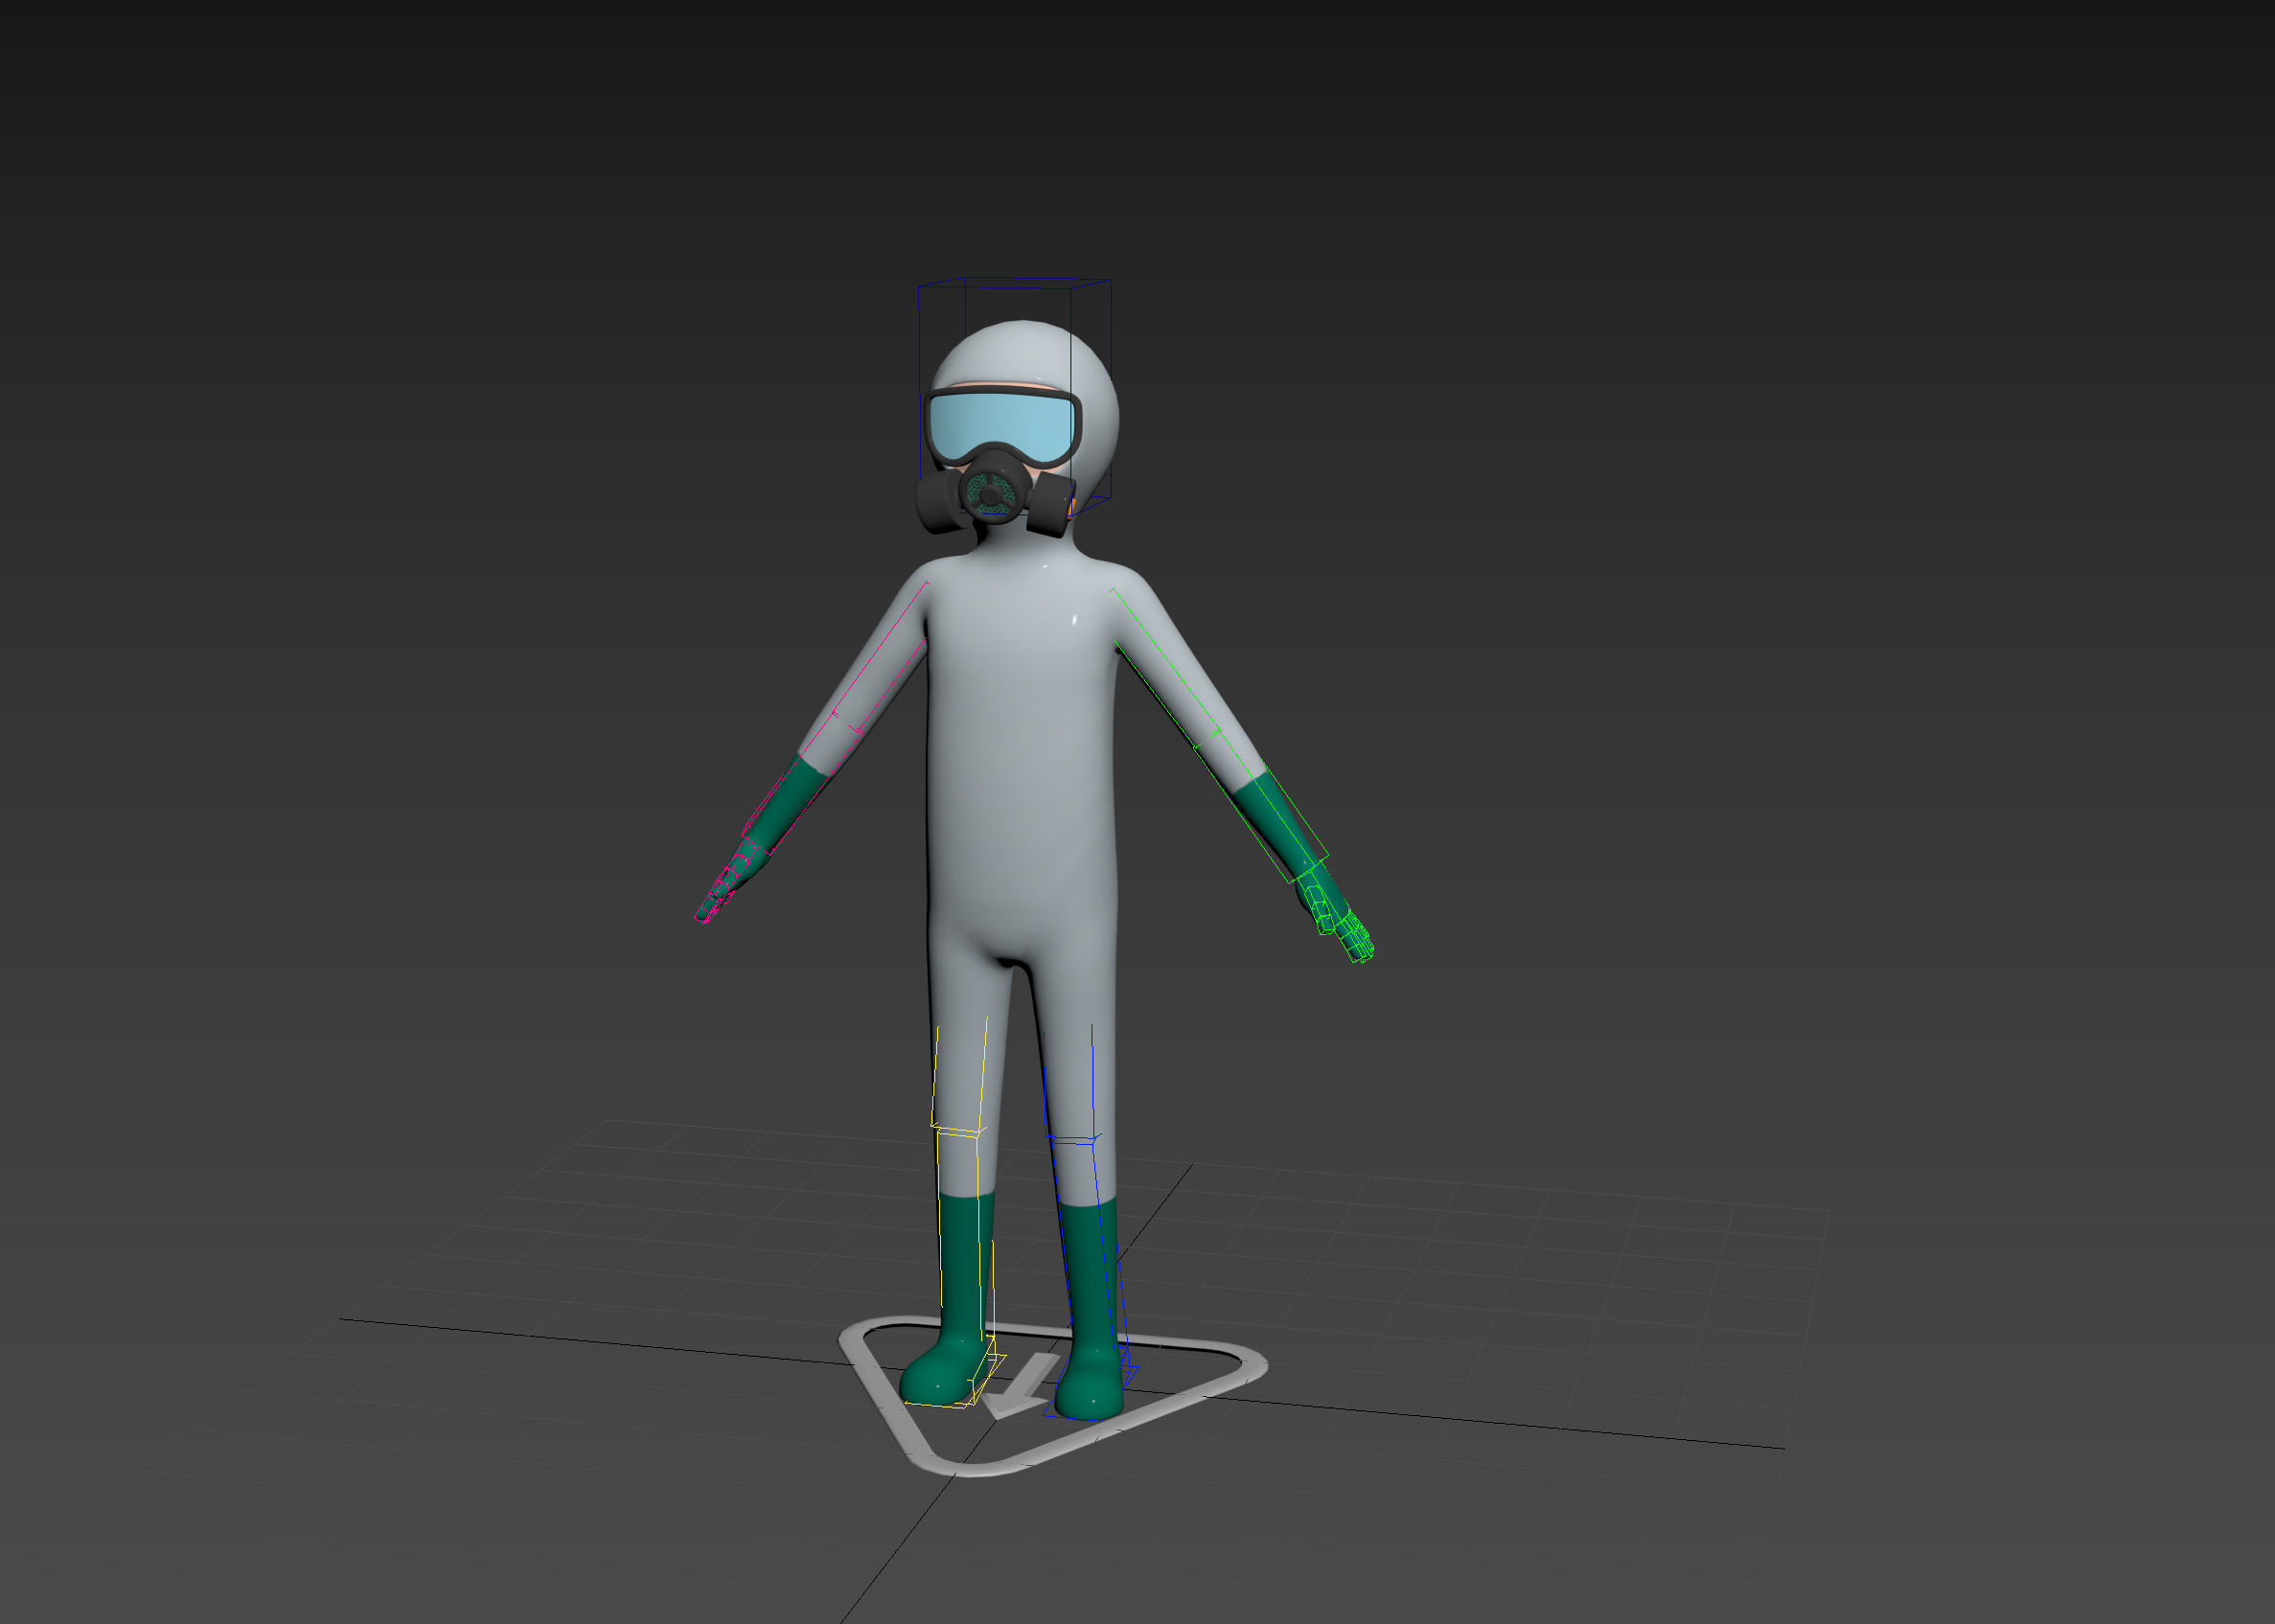Image resolution: width=2275 pixels, height=1624 pixels.
Task: Pick the magenta upper arm bone
Action: (880, 655)
